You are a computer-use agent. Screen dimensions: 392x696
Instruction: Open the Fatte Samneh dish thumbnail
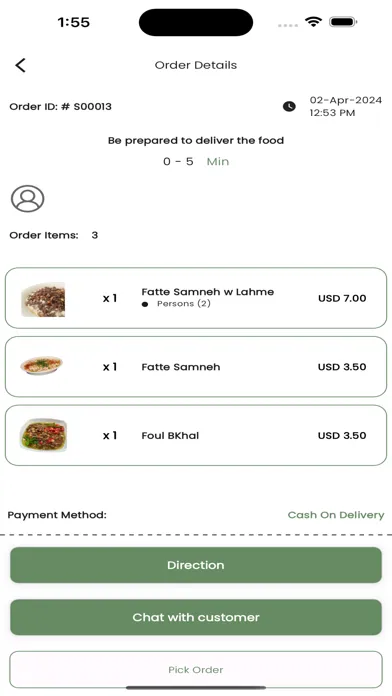(41, 366)
